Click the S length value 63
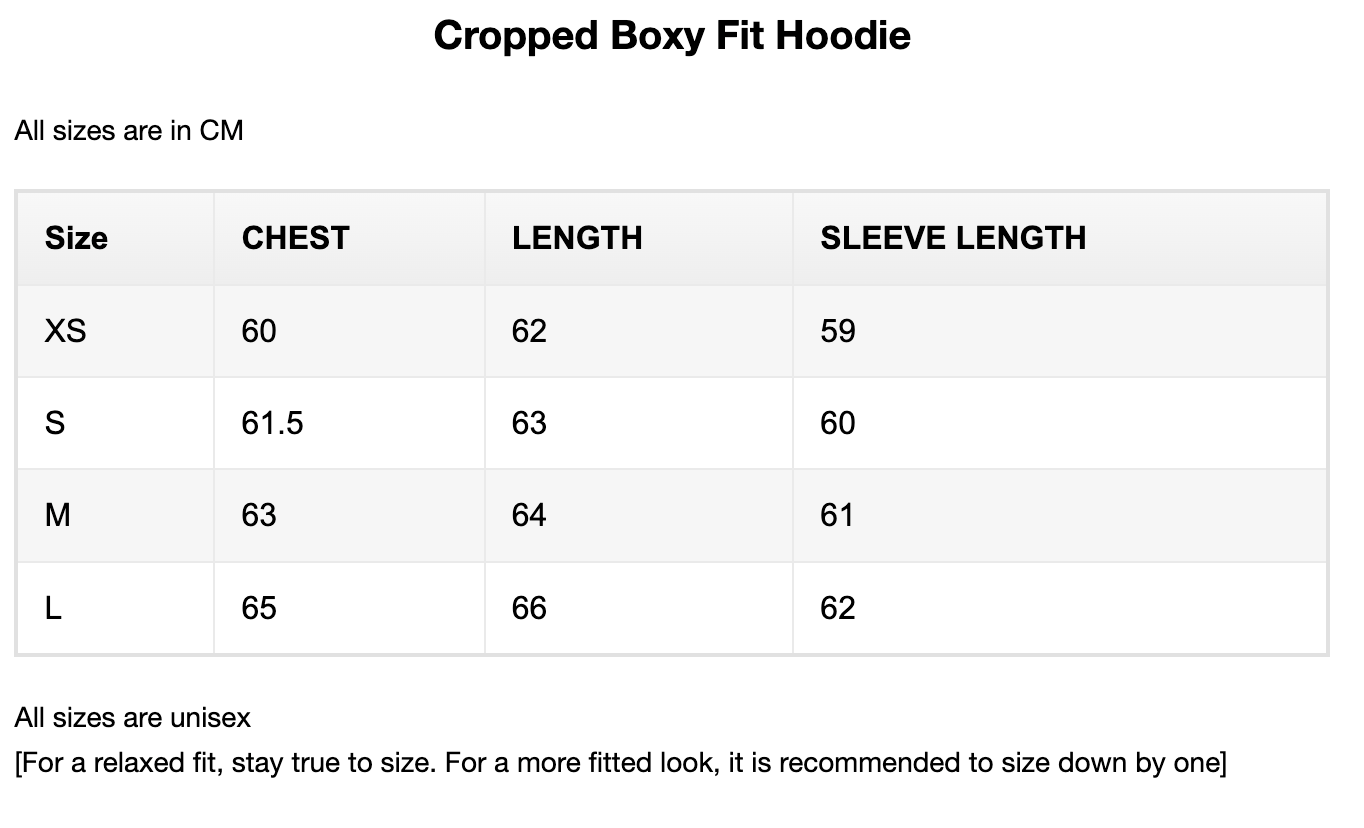This screenshot has height=828, width=1364. coord(529,423)
